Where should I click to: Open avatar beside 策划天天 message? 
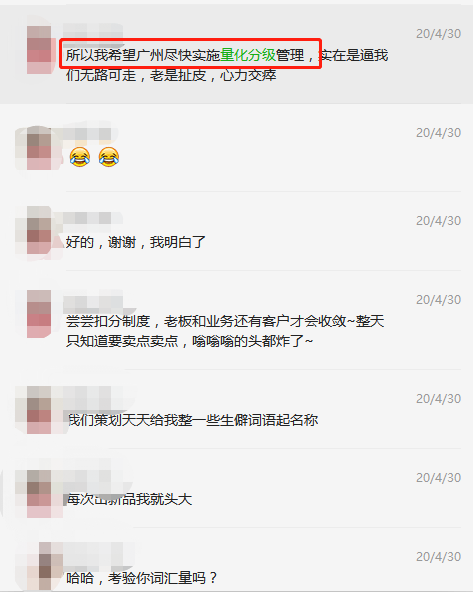39,410
